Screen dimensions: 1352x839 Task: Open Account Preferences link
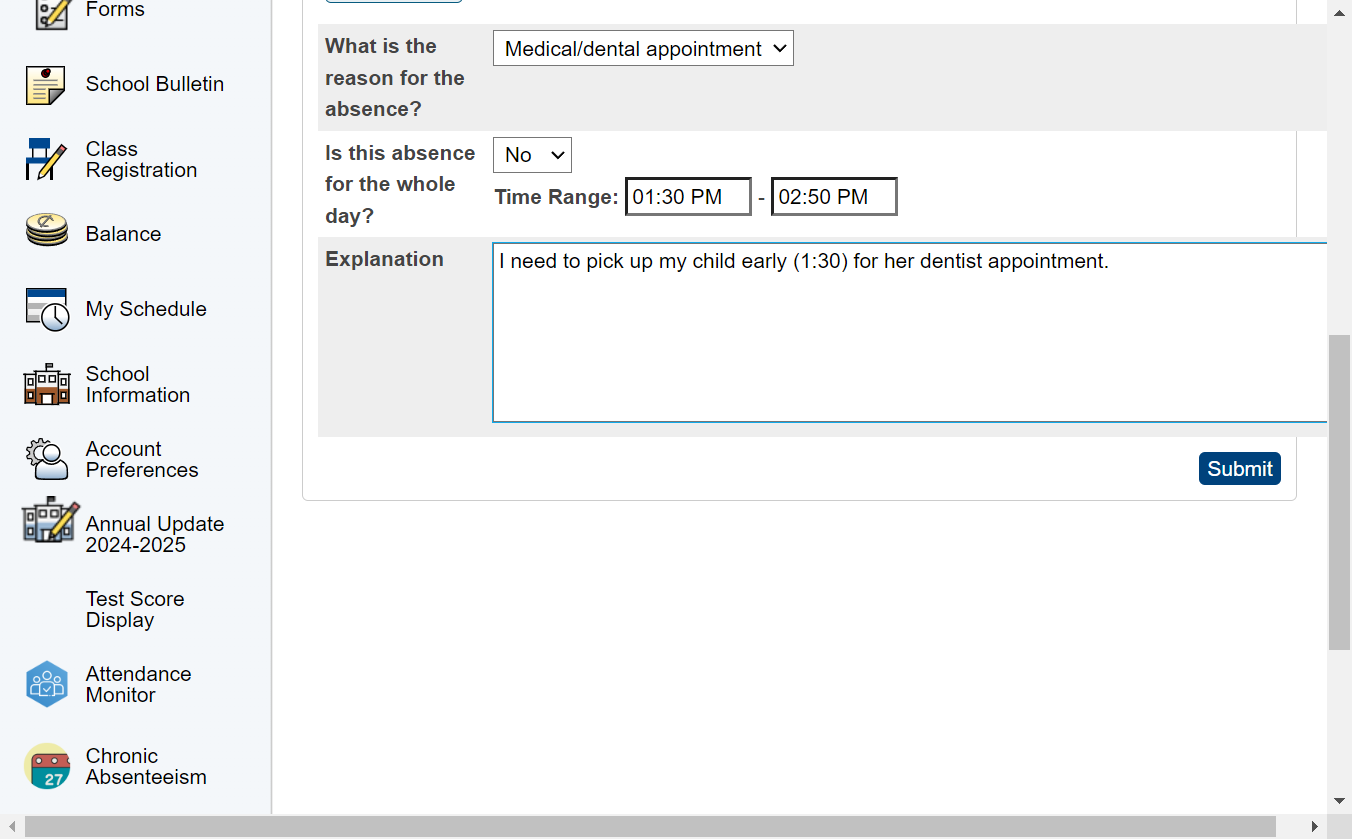(x=142, y=459)
